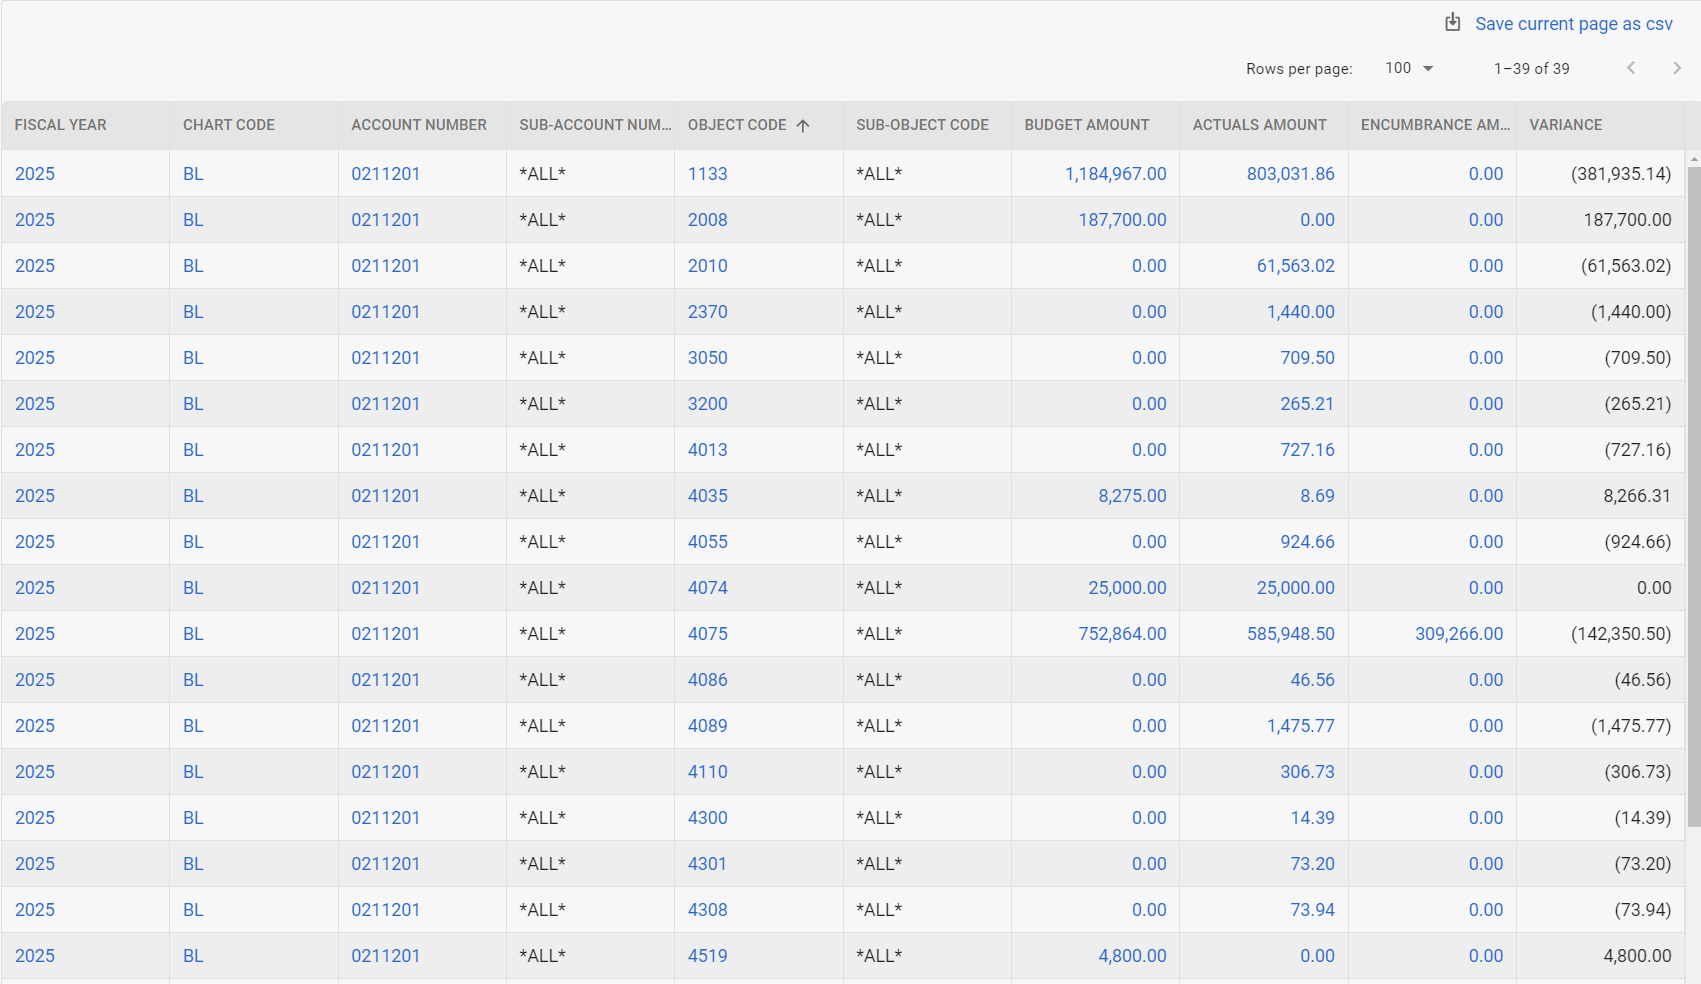Screen dimensions: 1701x984
Task: Click actuals amount 709.50
Action: coord(1307,358)
